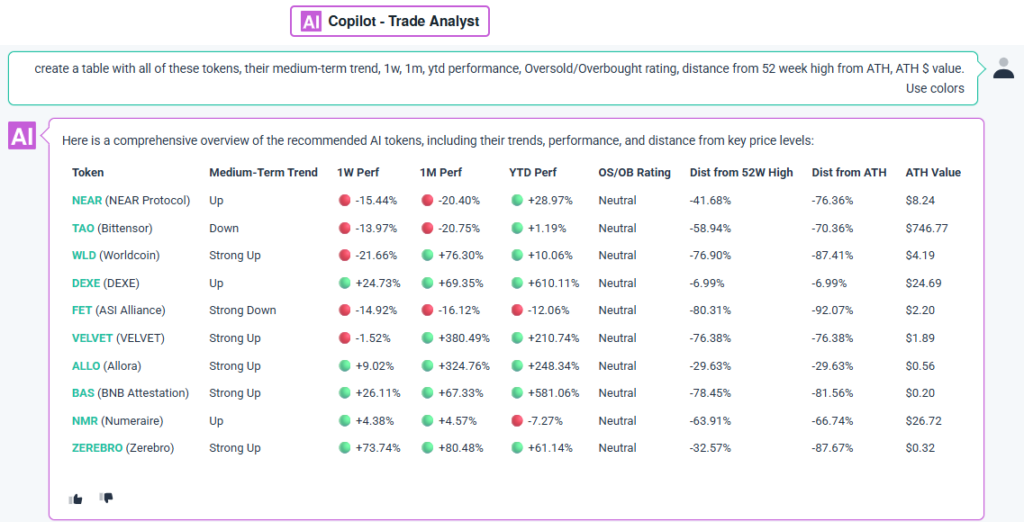Click the Neutral rating in NEAR row

click(617, 201)
